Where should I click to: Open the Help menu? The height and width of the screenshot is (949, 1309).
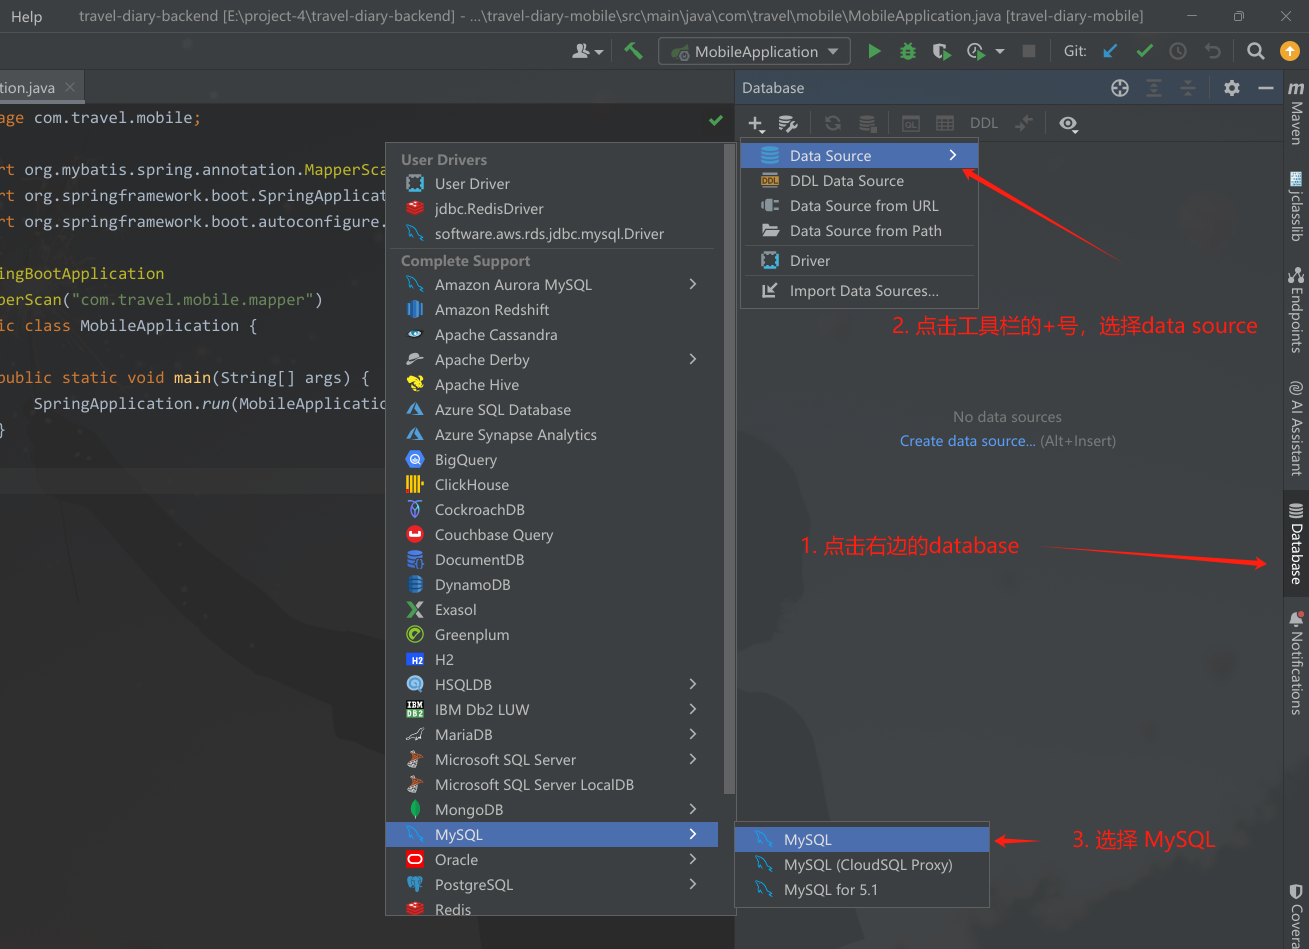pyautogui.click(x=26, y=16)
